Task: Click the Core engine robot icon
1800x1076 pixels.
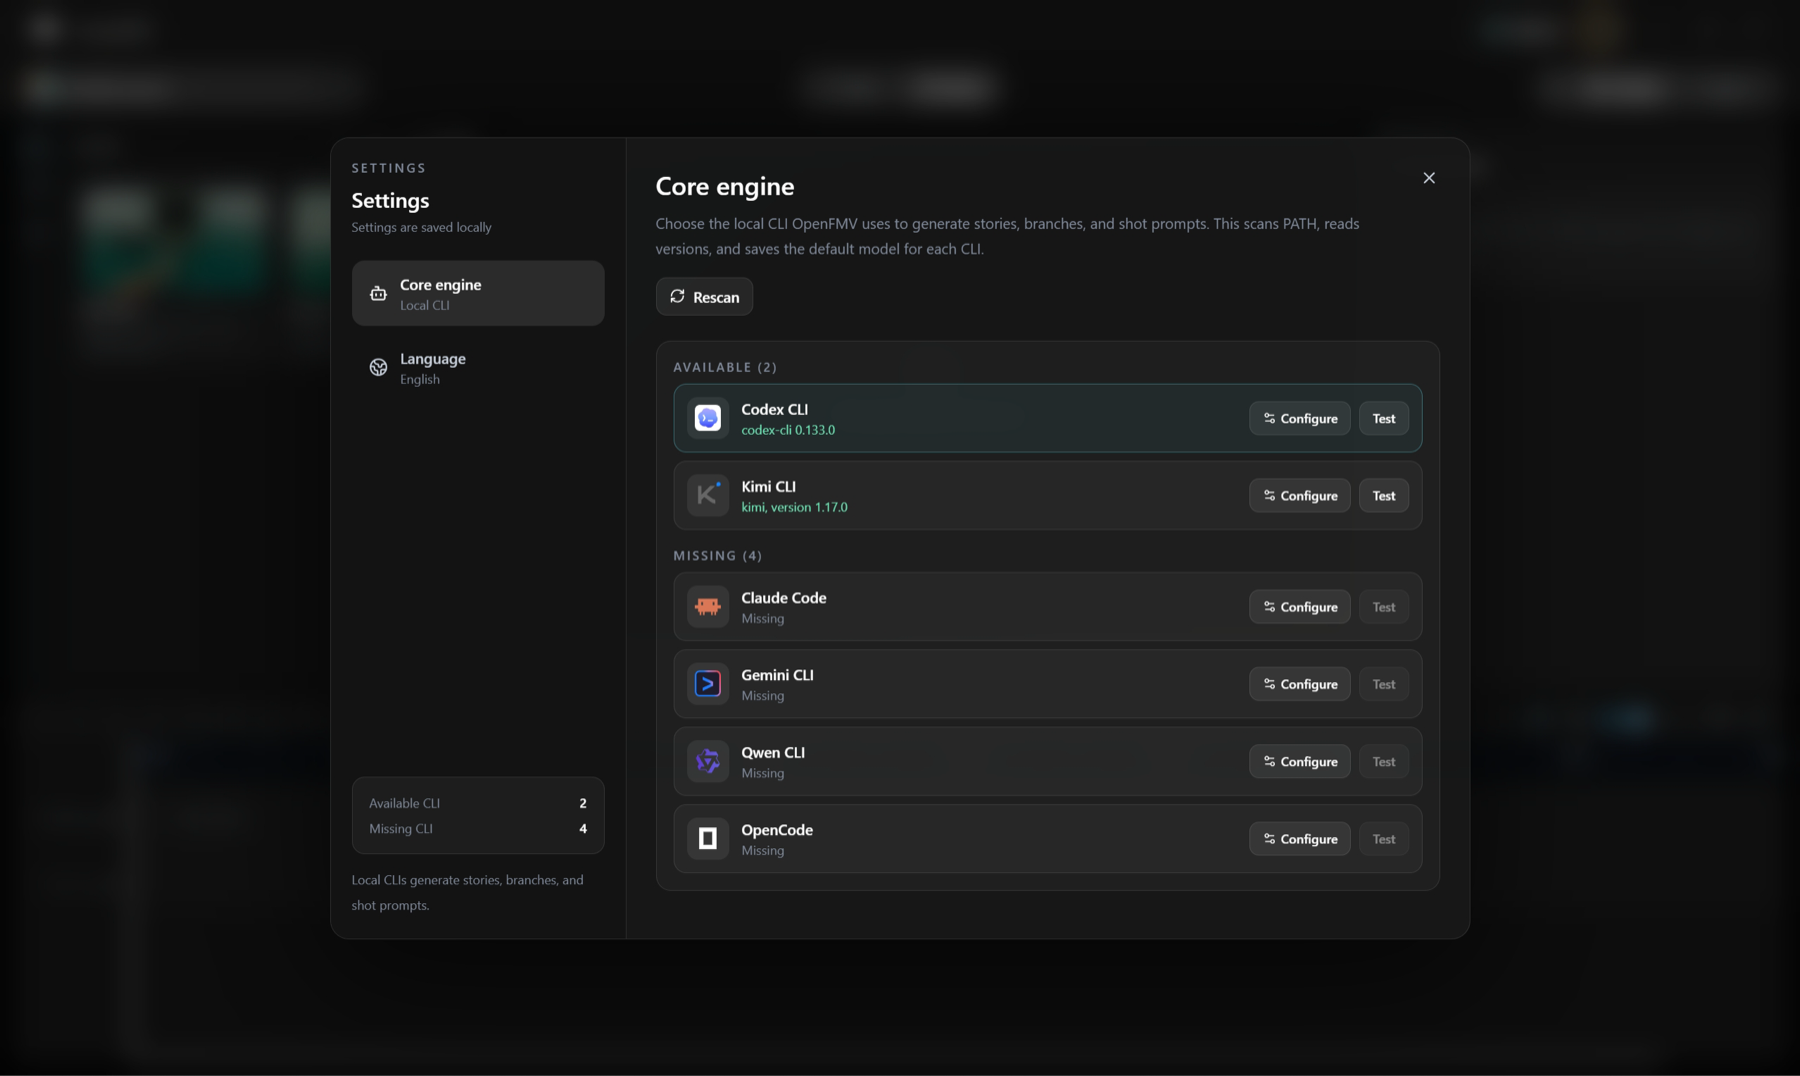Action: point(378,293)
